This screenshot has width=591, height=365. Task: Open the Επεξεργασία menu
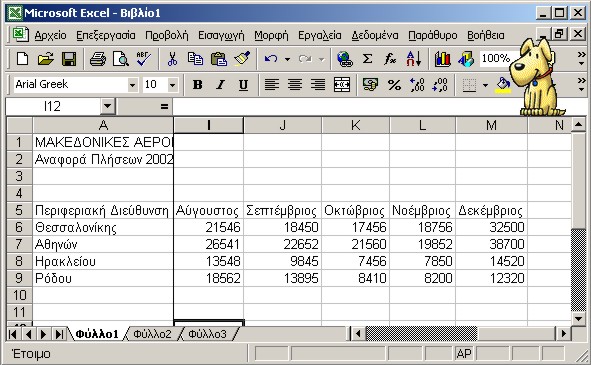(106, 35)
